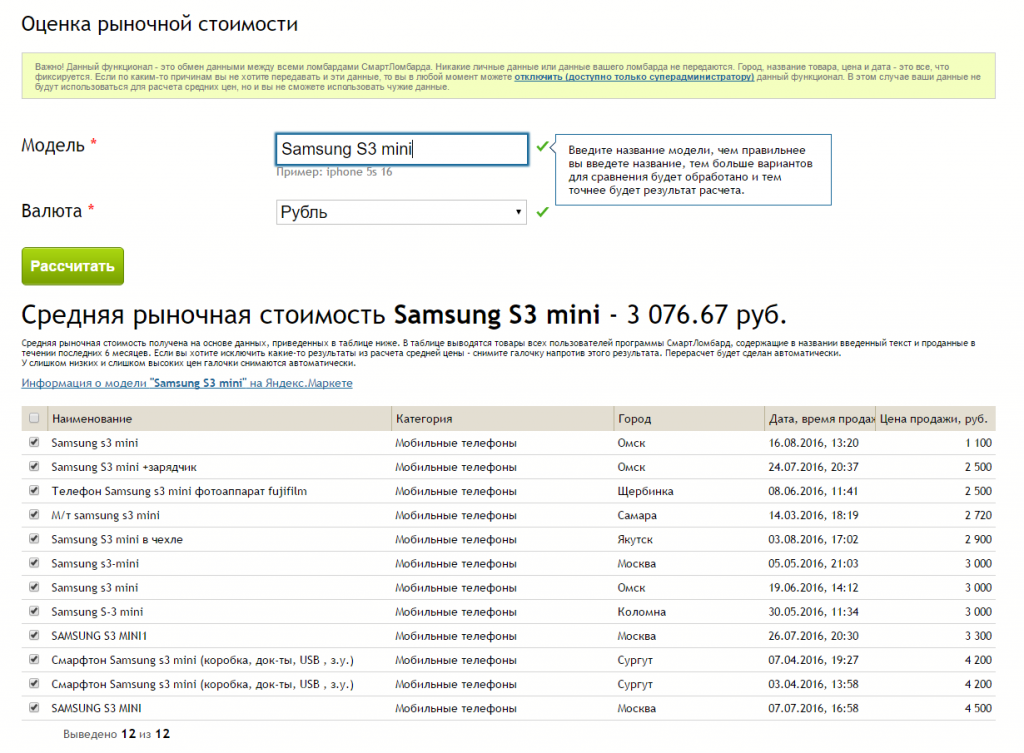Screen dimensions: 1024x753
Task: Click the green Рассчитать button
Action: click(72, 266)
